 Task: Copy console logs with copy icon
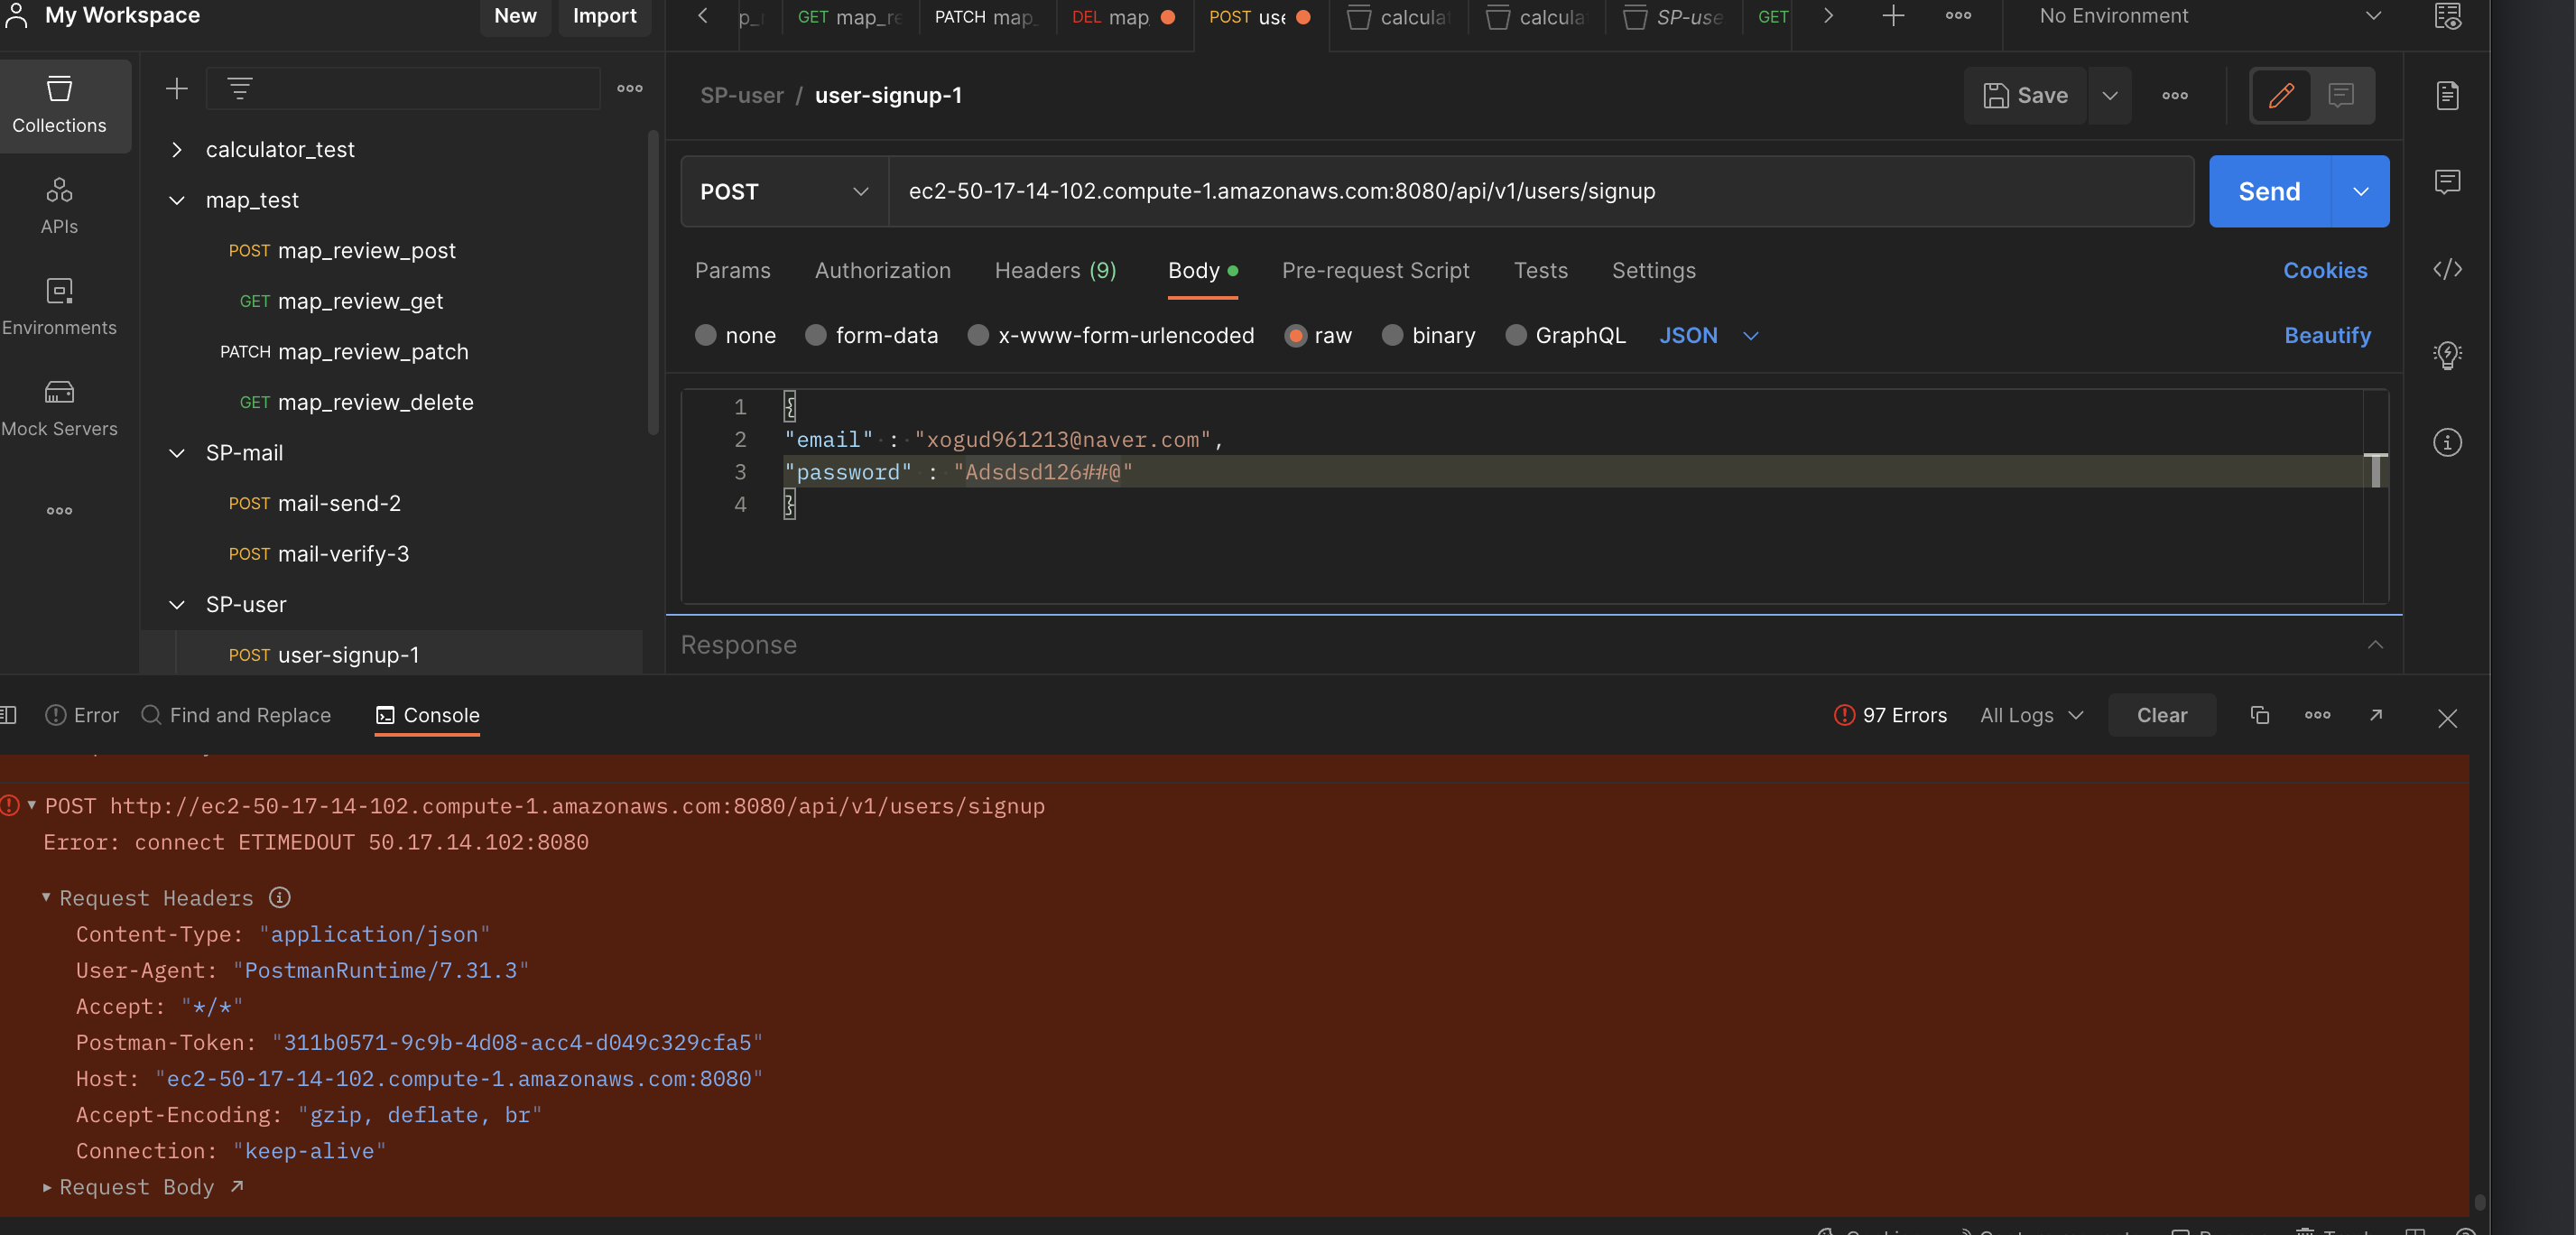2259,715
